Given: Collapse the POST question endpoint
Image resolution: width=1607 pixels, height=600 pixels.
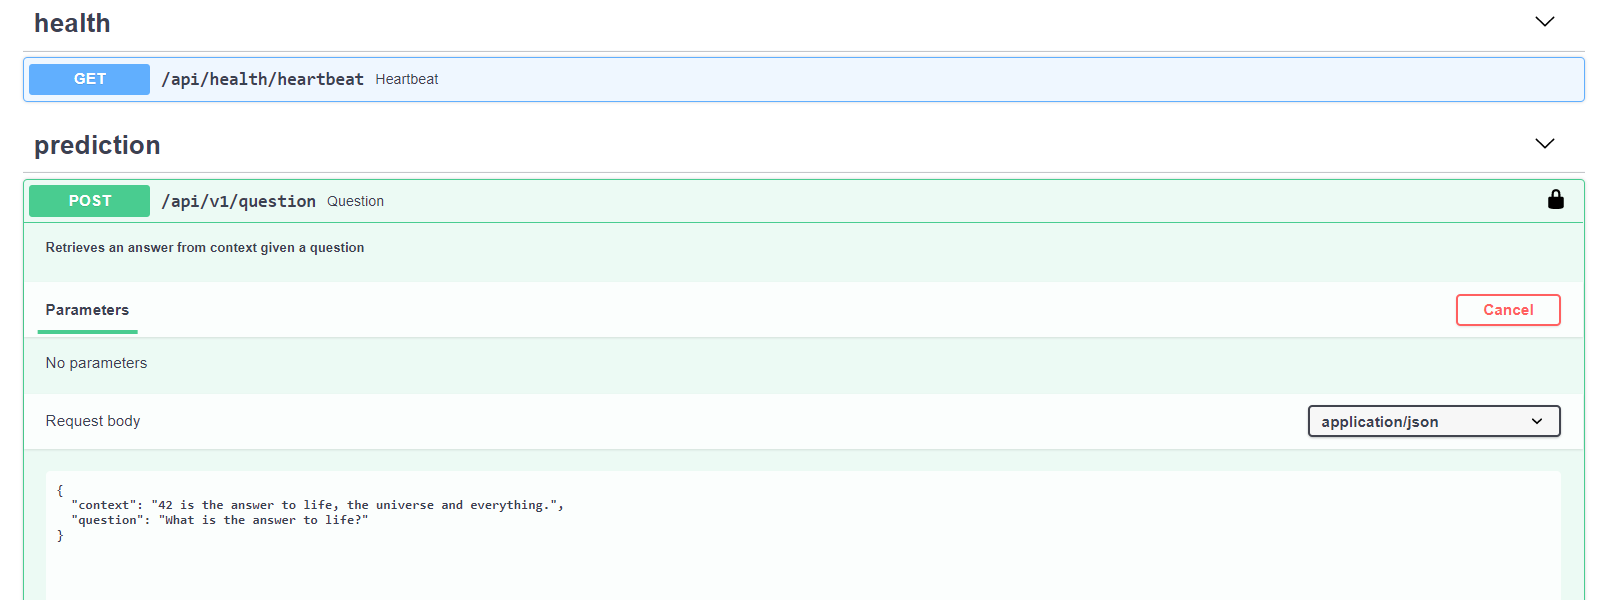Looking at the screenshot, I should point(803,201).
